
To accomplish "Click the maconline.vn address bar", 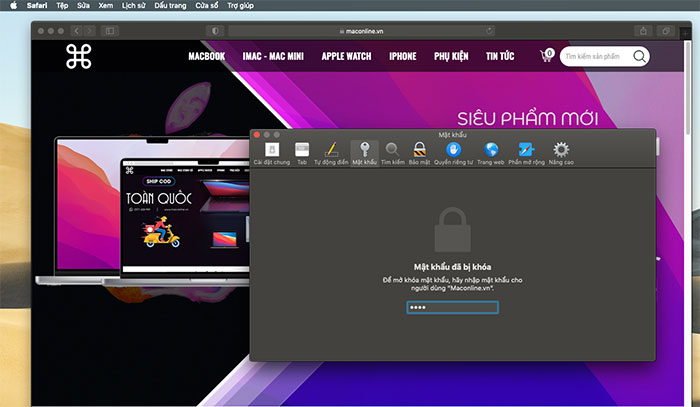I will tap(361, 31).
